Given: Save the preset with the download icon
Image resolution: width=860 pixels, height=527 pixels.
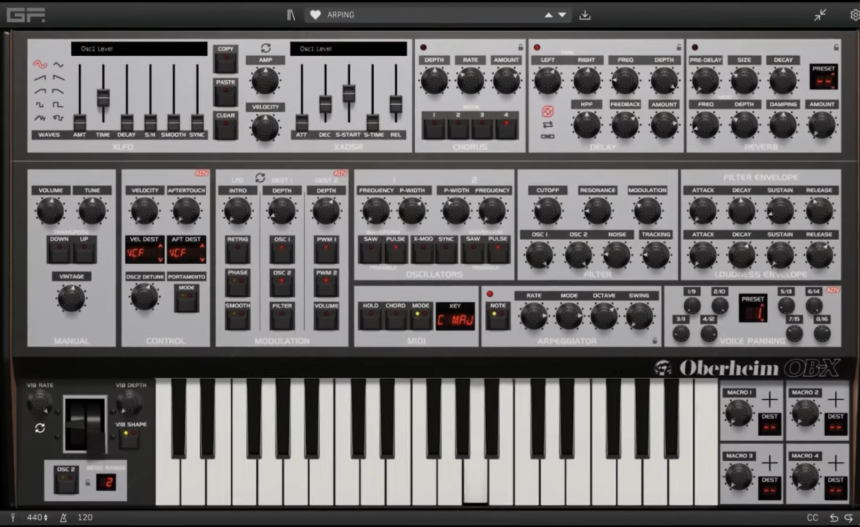Looking at the screenshot, I should click(585, 15).
